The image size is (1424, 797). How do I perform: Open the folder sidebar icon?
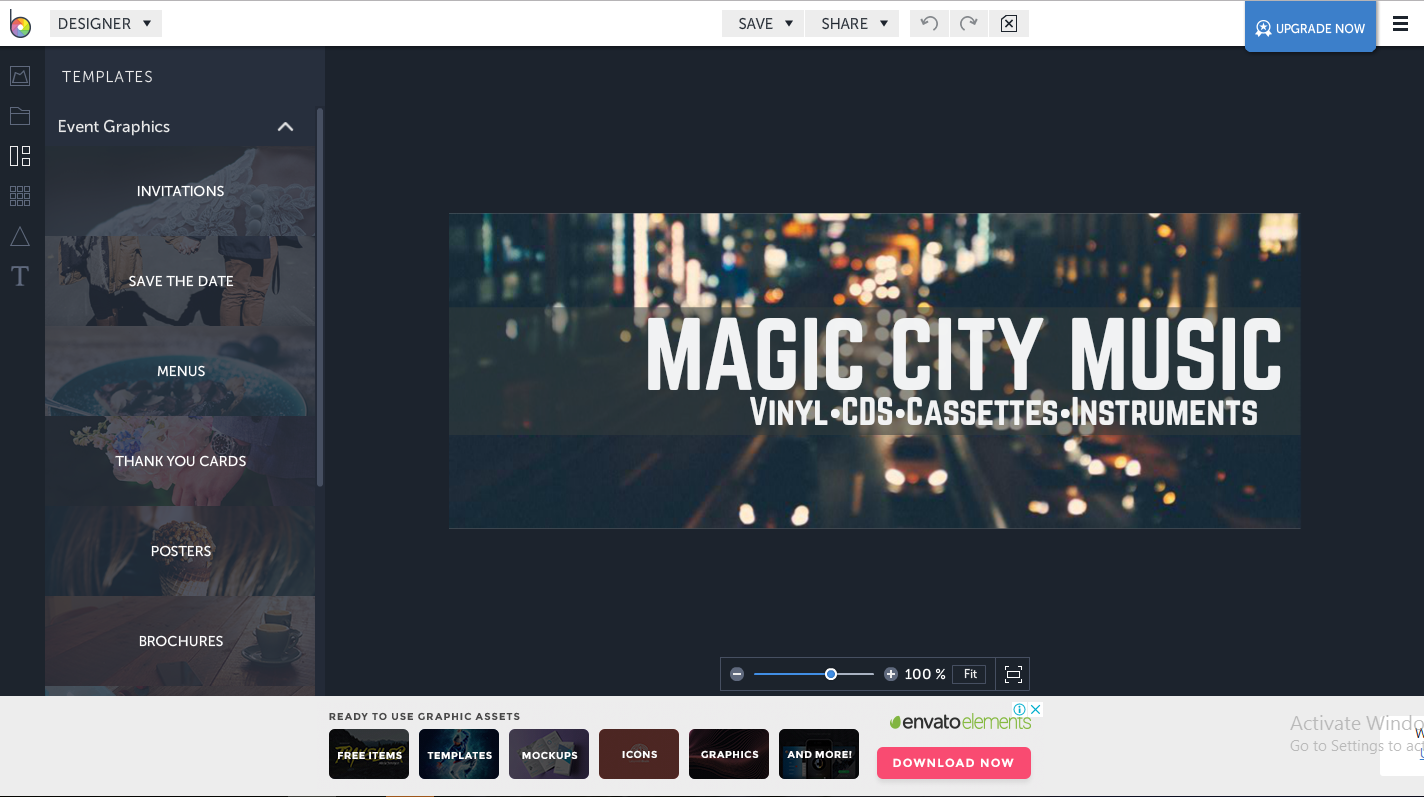tap(20, 116)
